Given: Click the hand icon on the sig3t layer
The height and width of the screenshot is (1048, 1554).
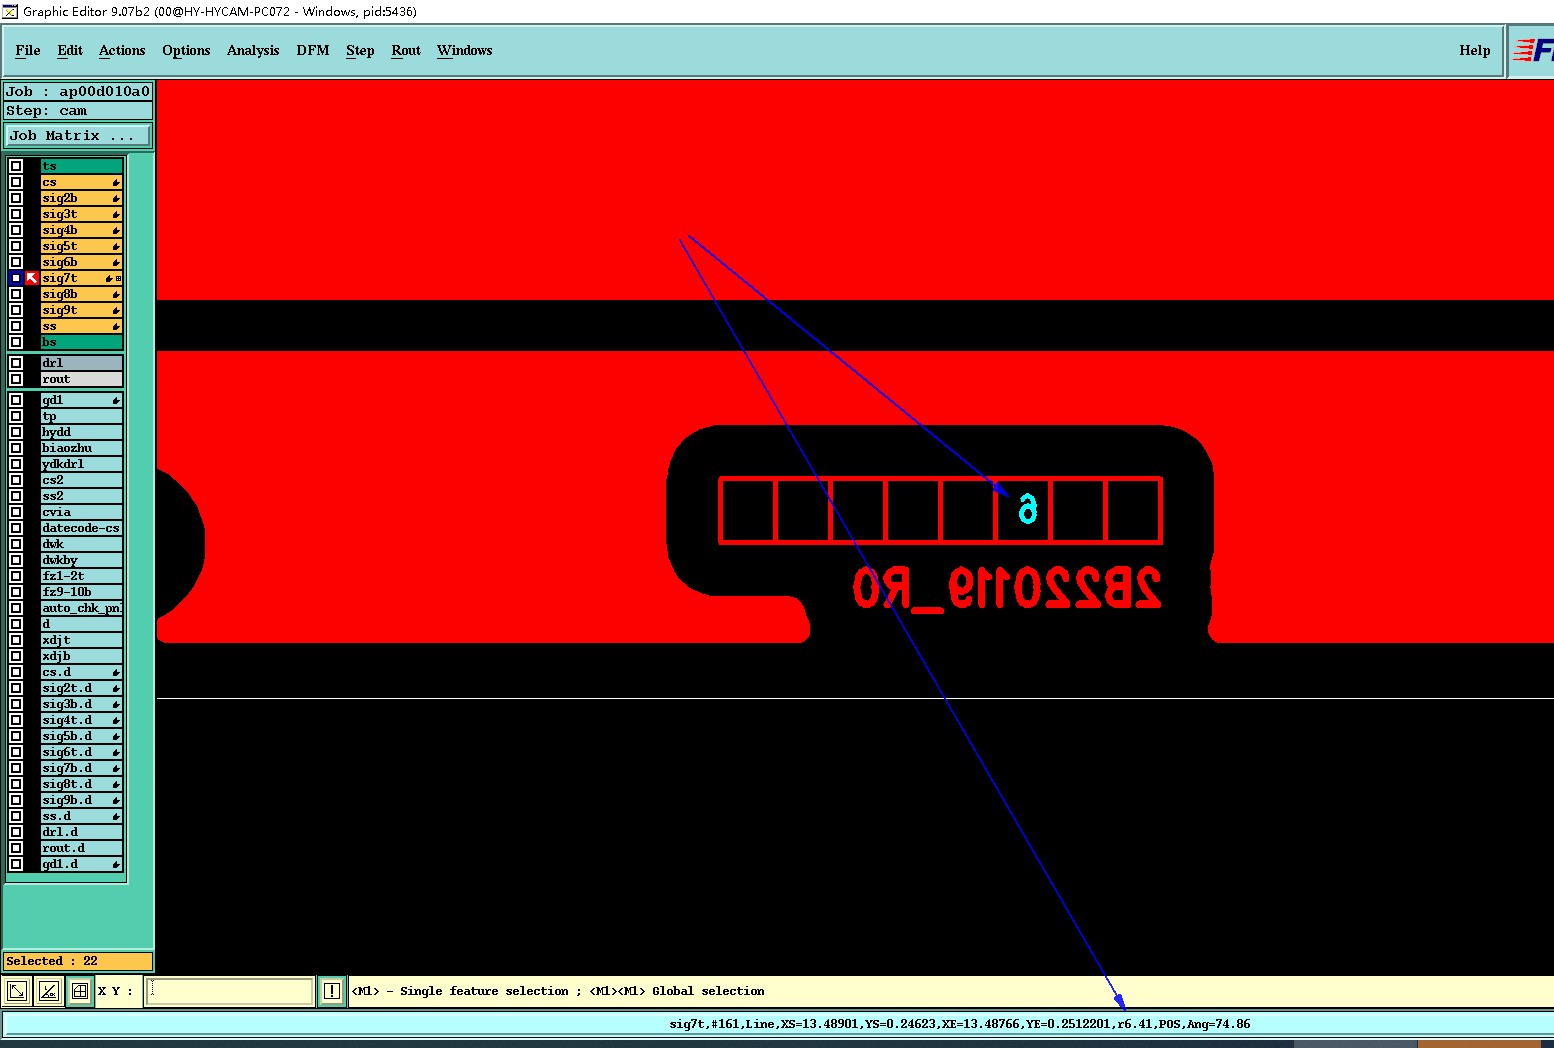Looking at the screenshot, I should (x=116, y=214).
